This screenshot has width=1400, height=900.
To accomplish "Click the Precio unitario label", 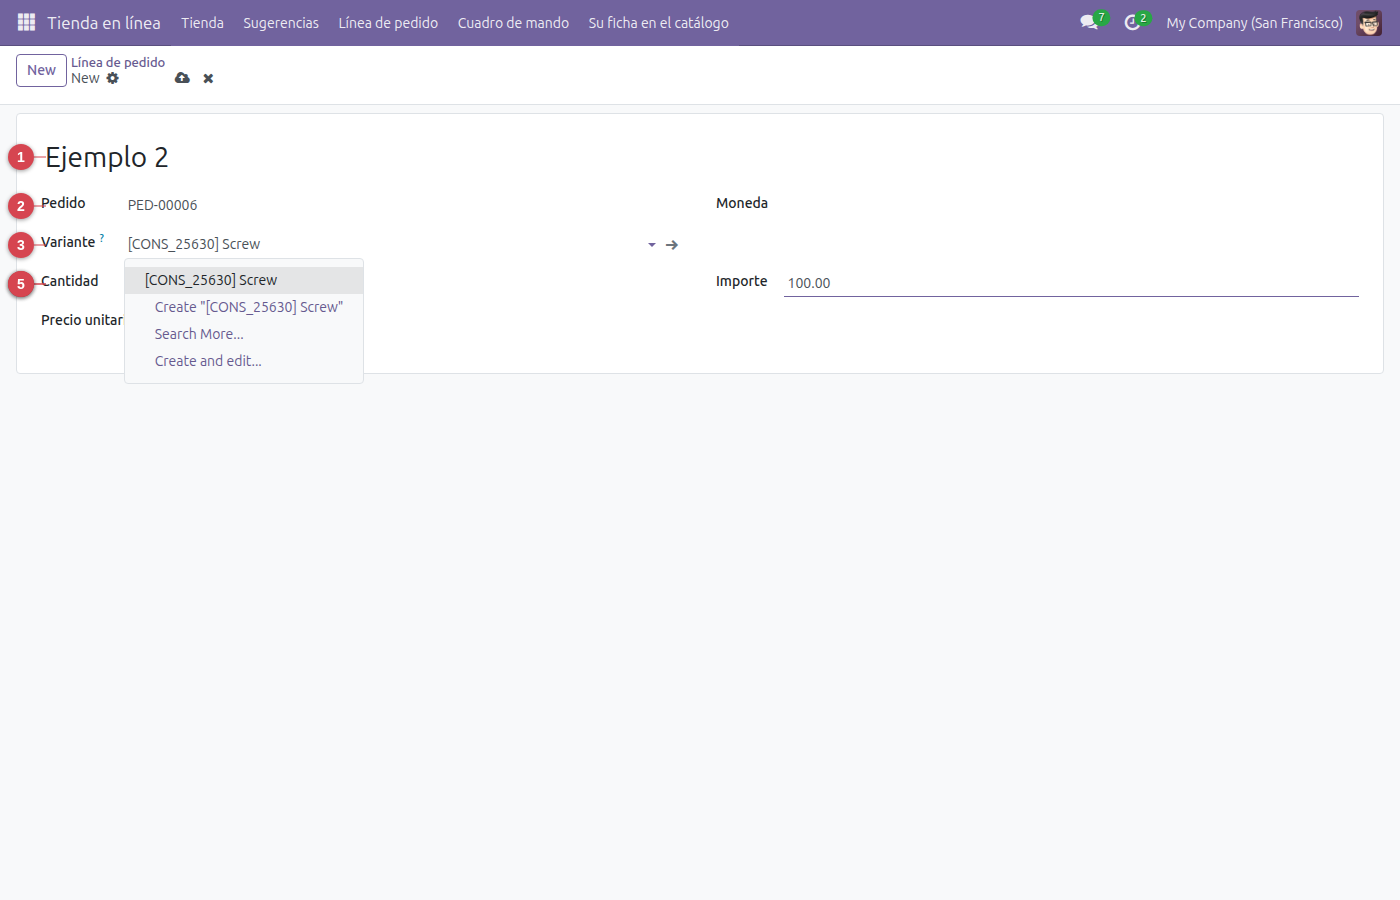I will point(82,320).
